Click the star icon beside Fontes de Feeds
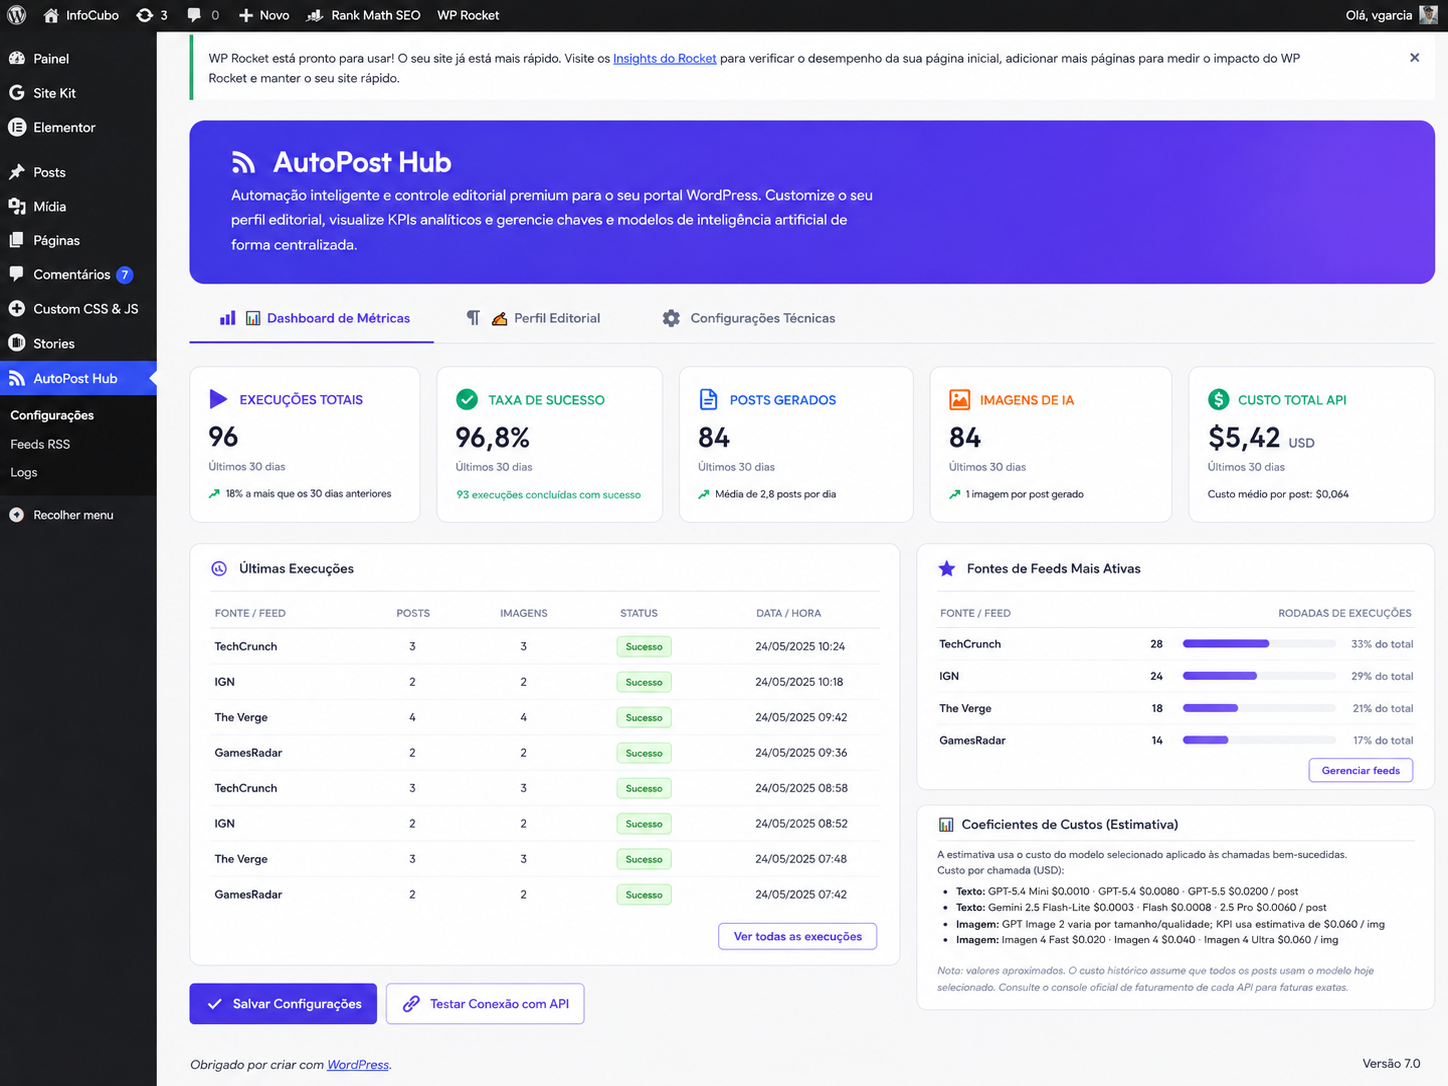The image size is (1448, 1086). (946, 568)
